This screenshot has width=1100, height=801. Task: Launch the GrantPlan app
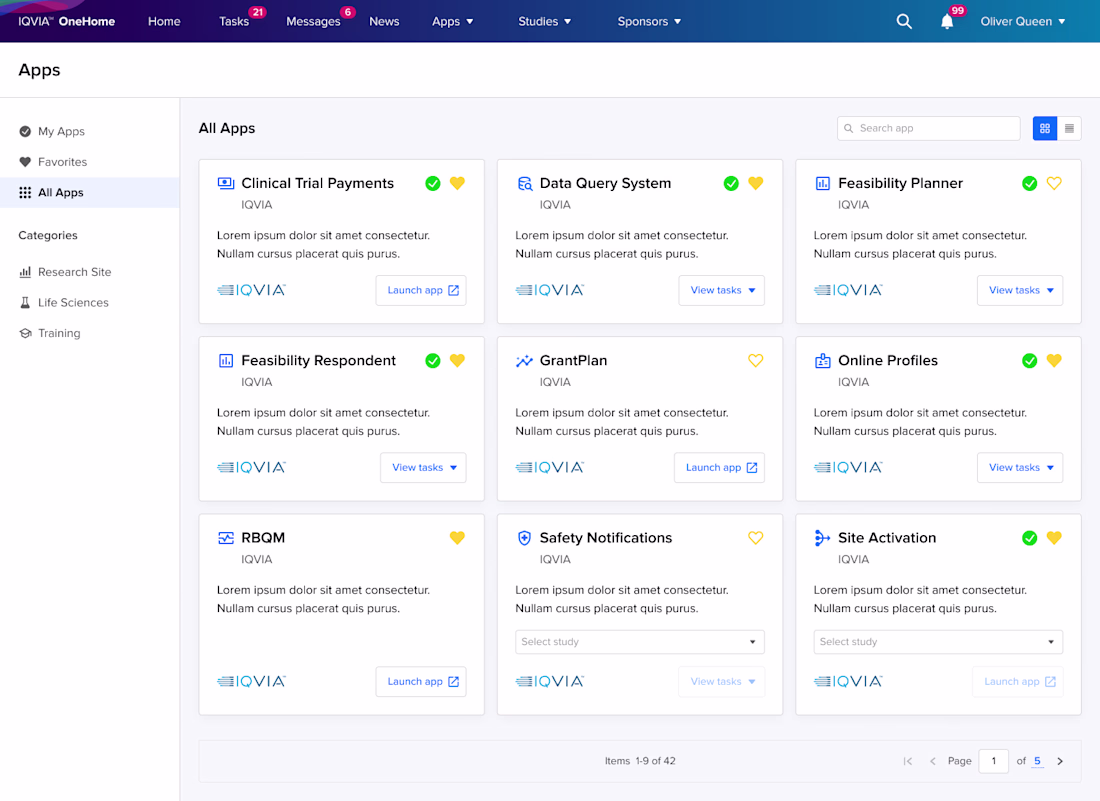(719, 468)
